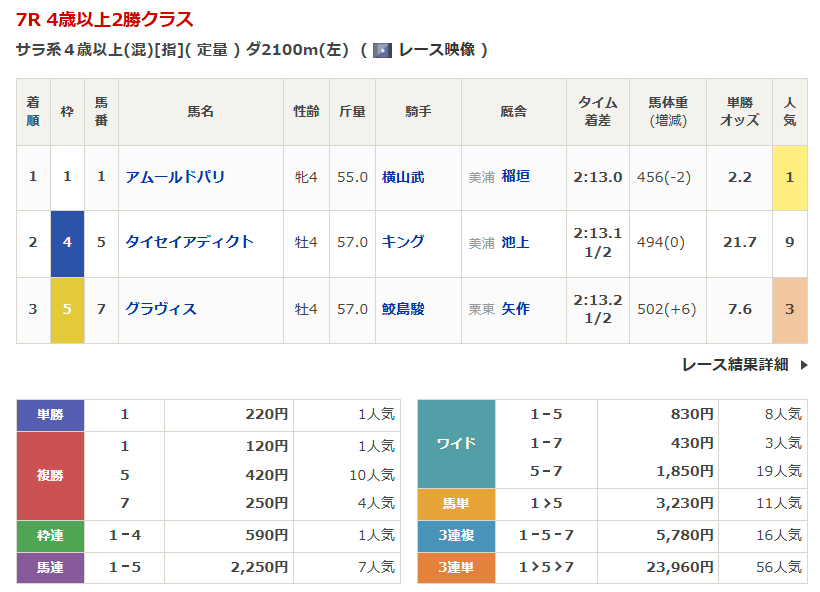Viewport: 820px width, 592px height.
Task: Click the race video play icon
Action: [x=382, y=50]
